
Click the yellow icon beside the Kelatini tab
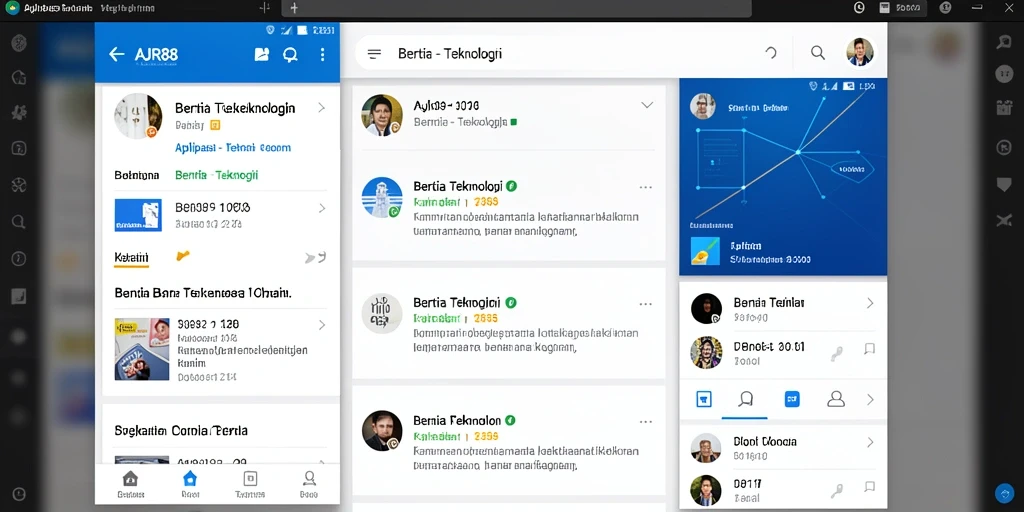pyautogui.click(x=183, y=256)
